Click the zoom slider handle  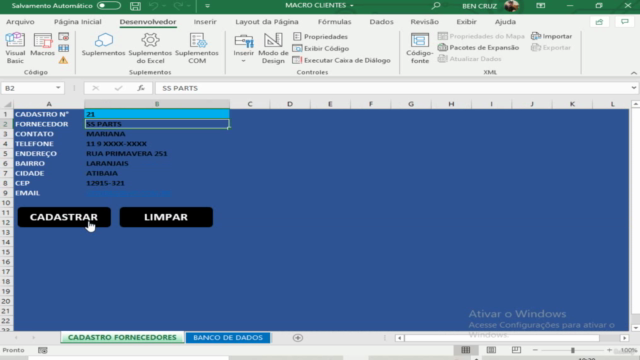tap(573, 350)
